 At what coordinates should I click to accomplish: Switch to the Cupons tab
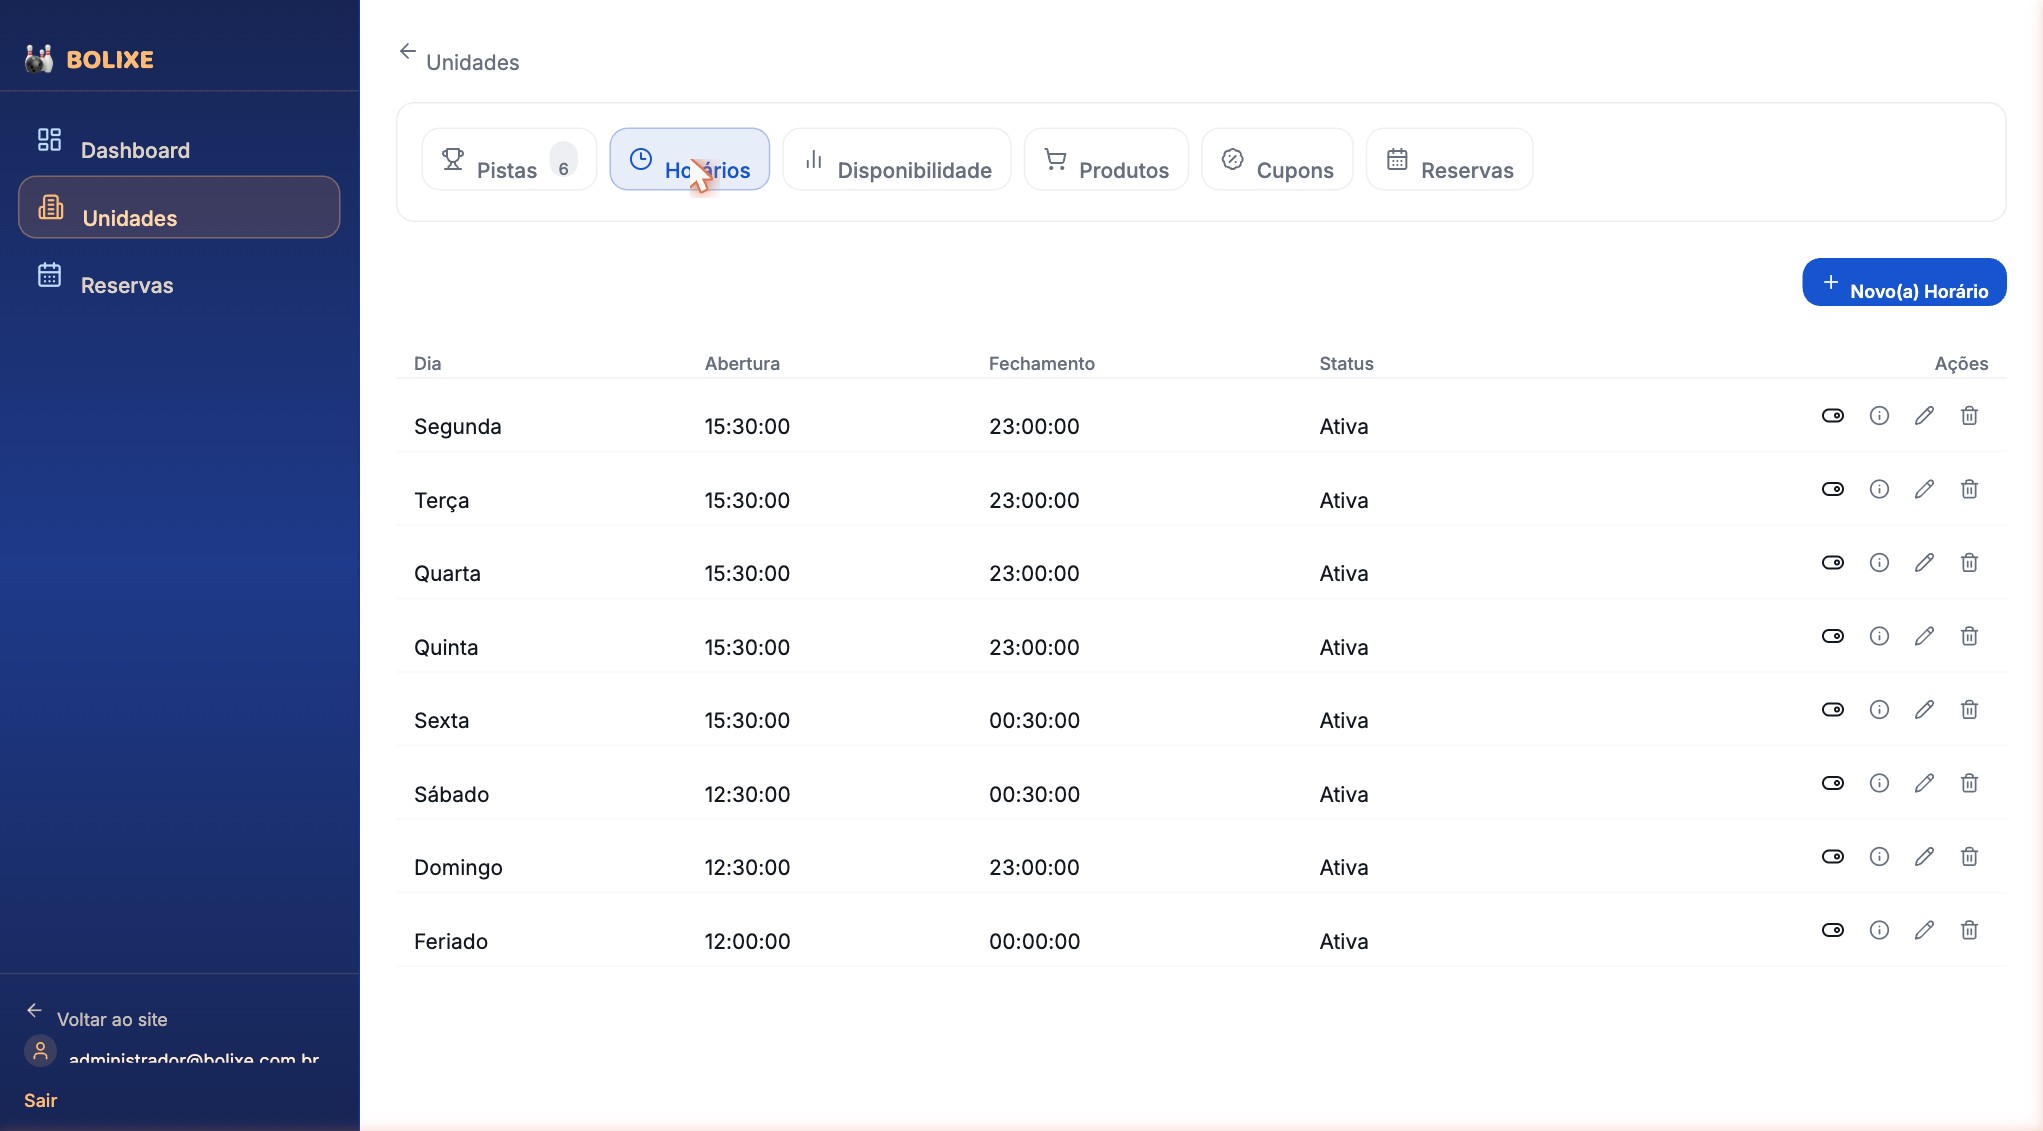1277,159
